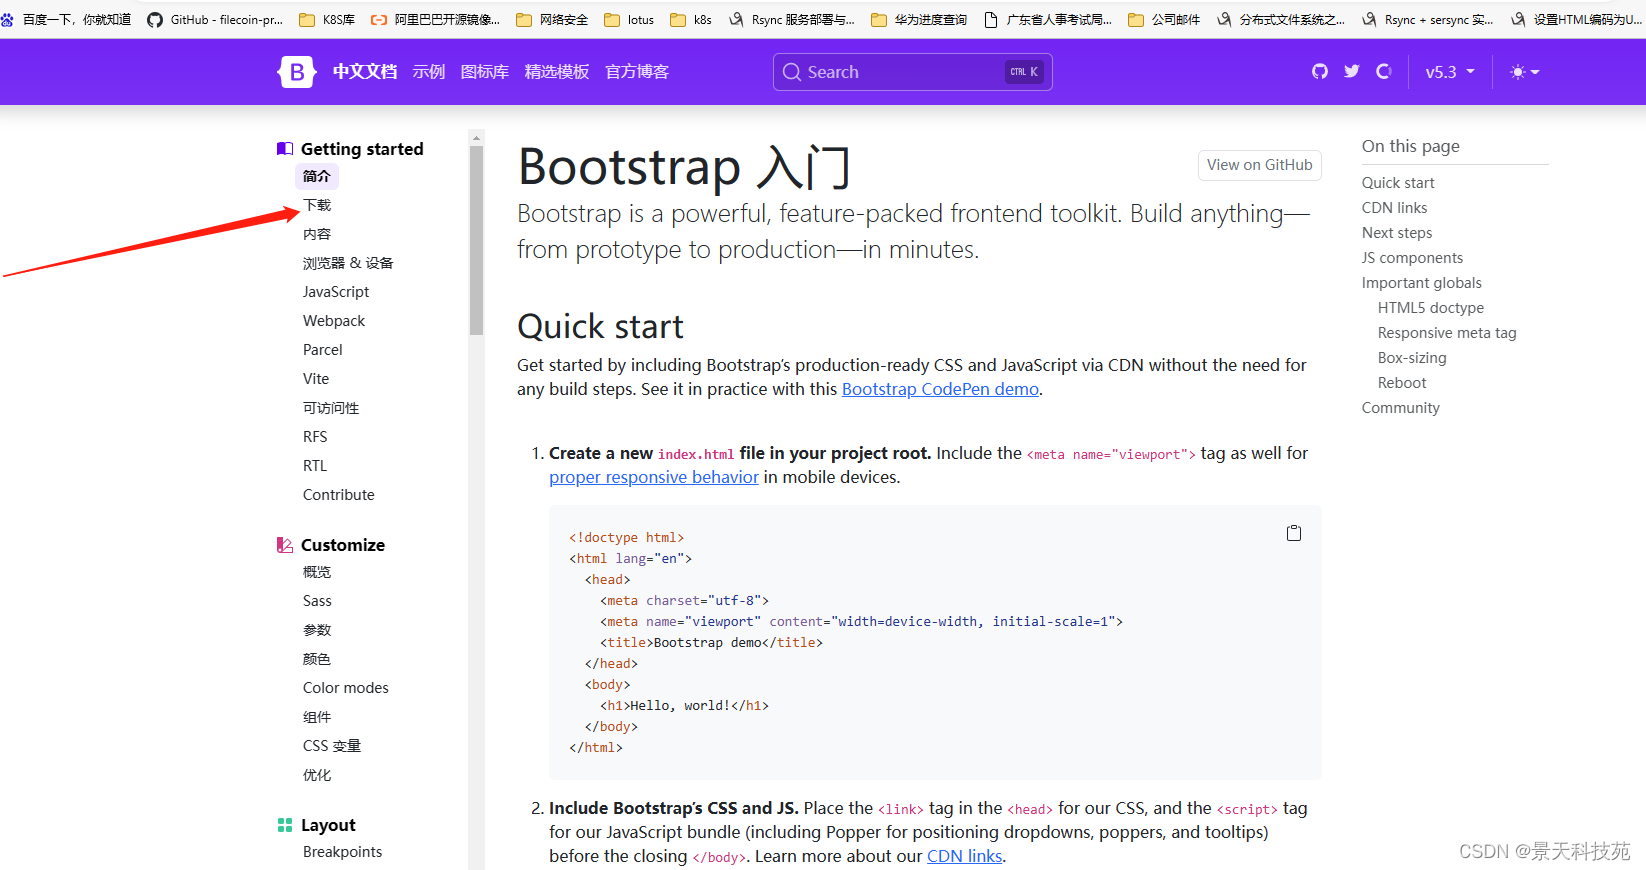Jump to Responsive meta tag section

[1447, 333]
